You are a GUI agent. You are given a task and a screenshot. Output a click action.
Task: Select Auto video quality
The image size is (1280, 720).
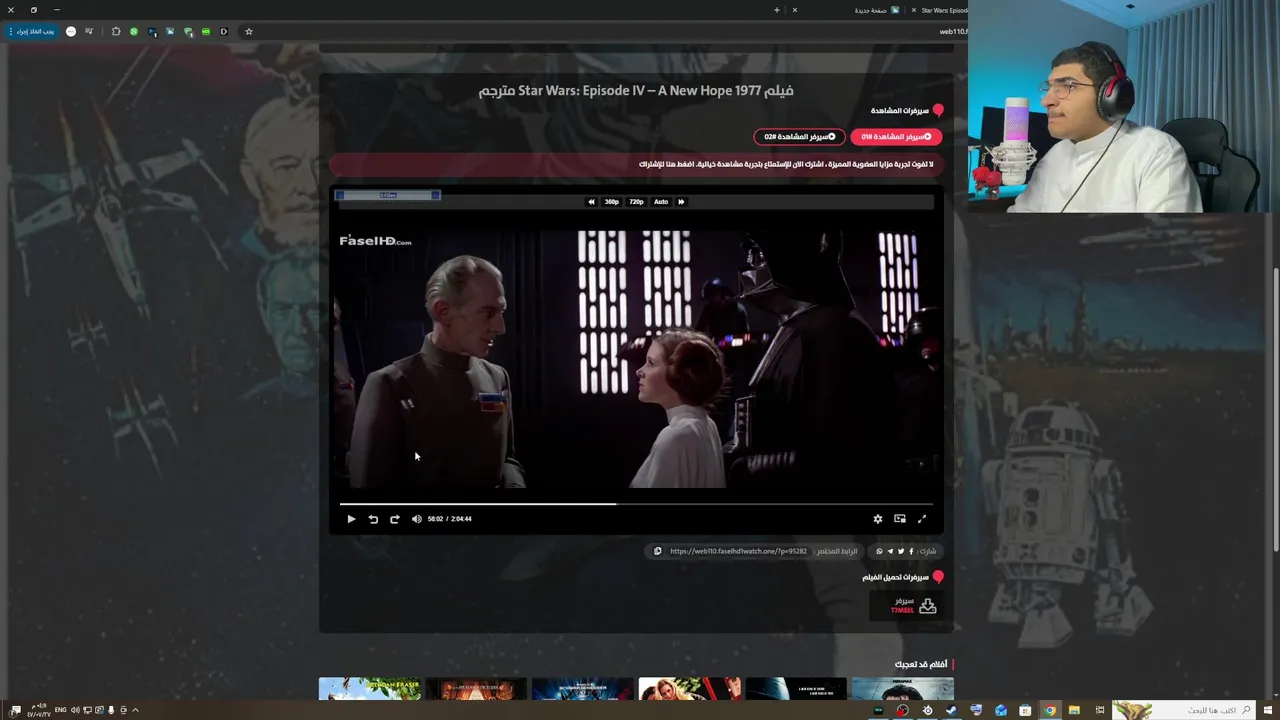pyautogui.click(x=661, y=202)
